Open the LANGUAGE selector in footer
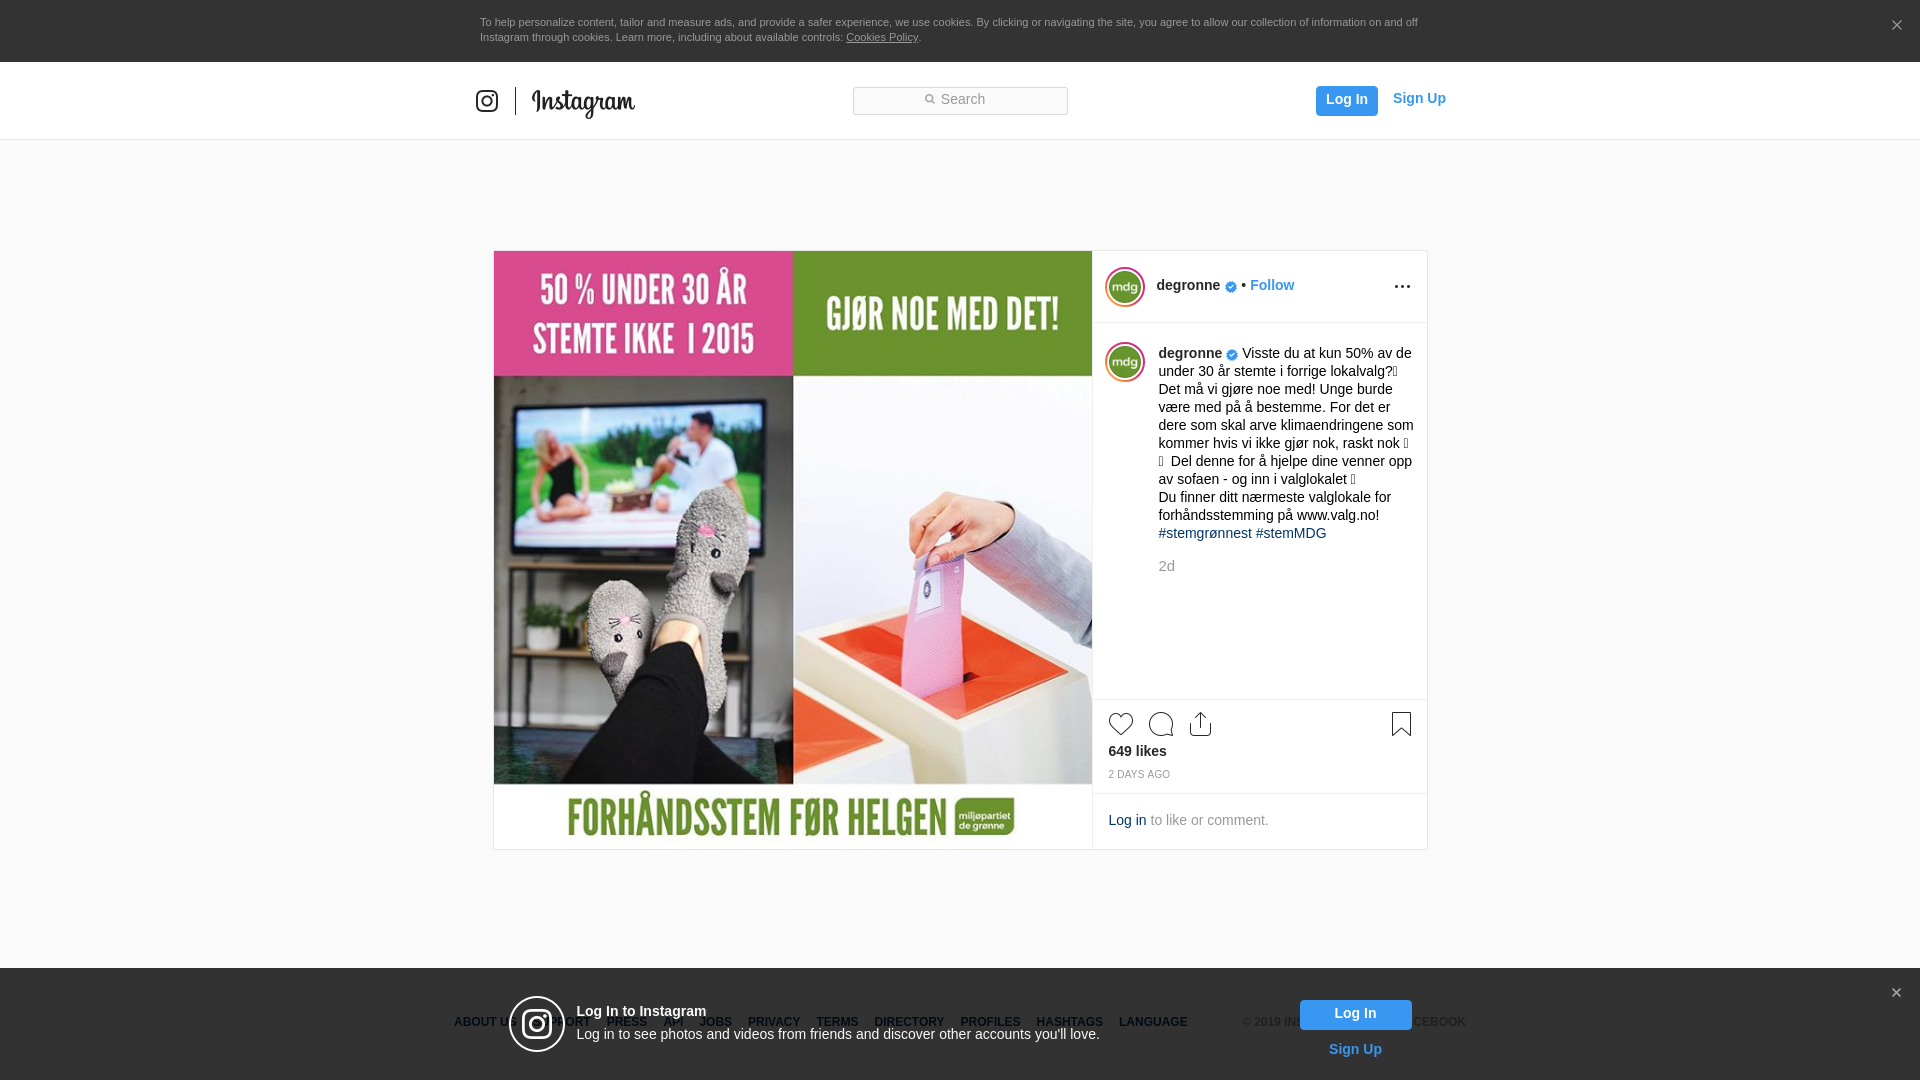The width and height of the screenshot is (1920, 1080). coord(1153,1022)
